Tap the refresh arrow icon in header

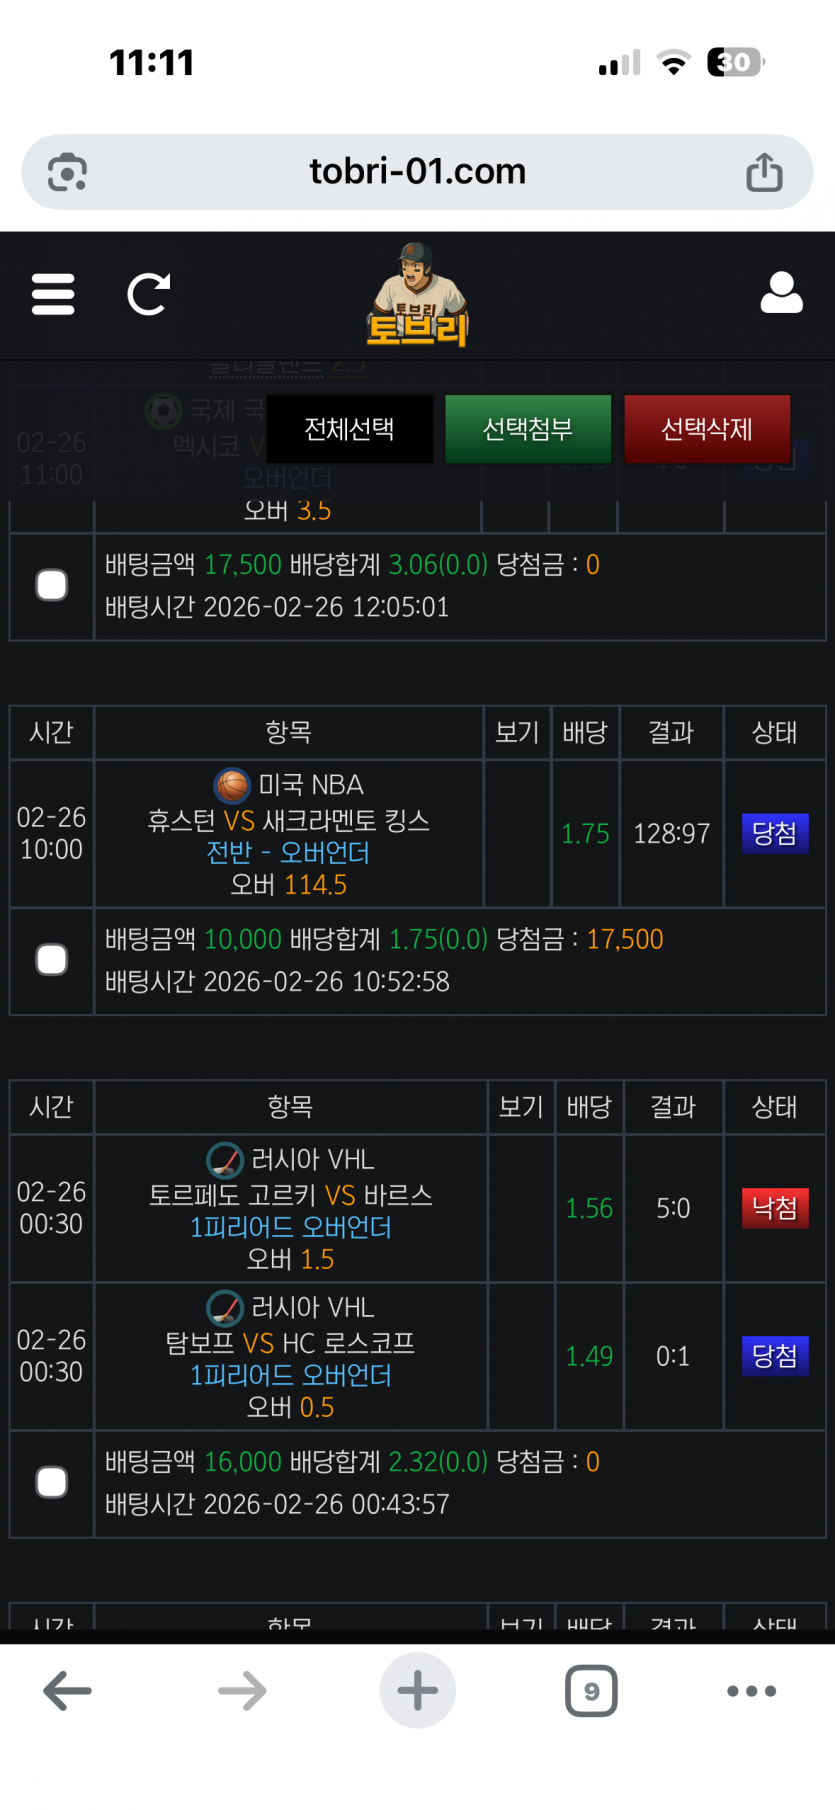tap(148, 294)
